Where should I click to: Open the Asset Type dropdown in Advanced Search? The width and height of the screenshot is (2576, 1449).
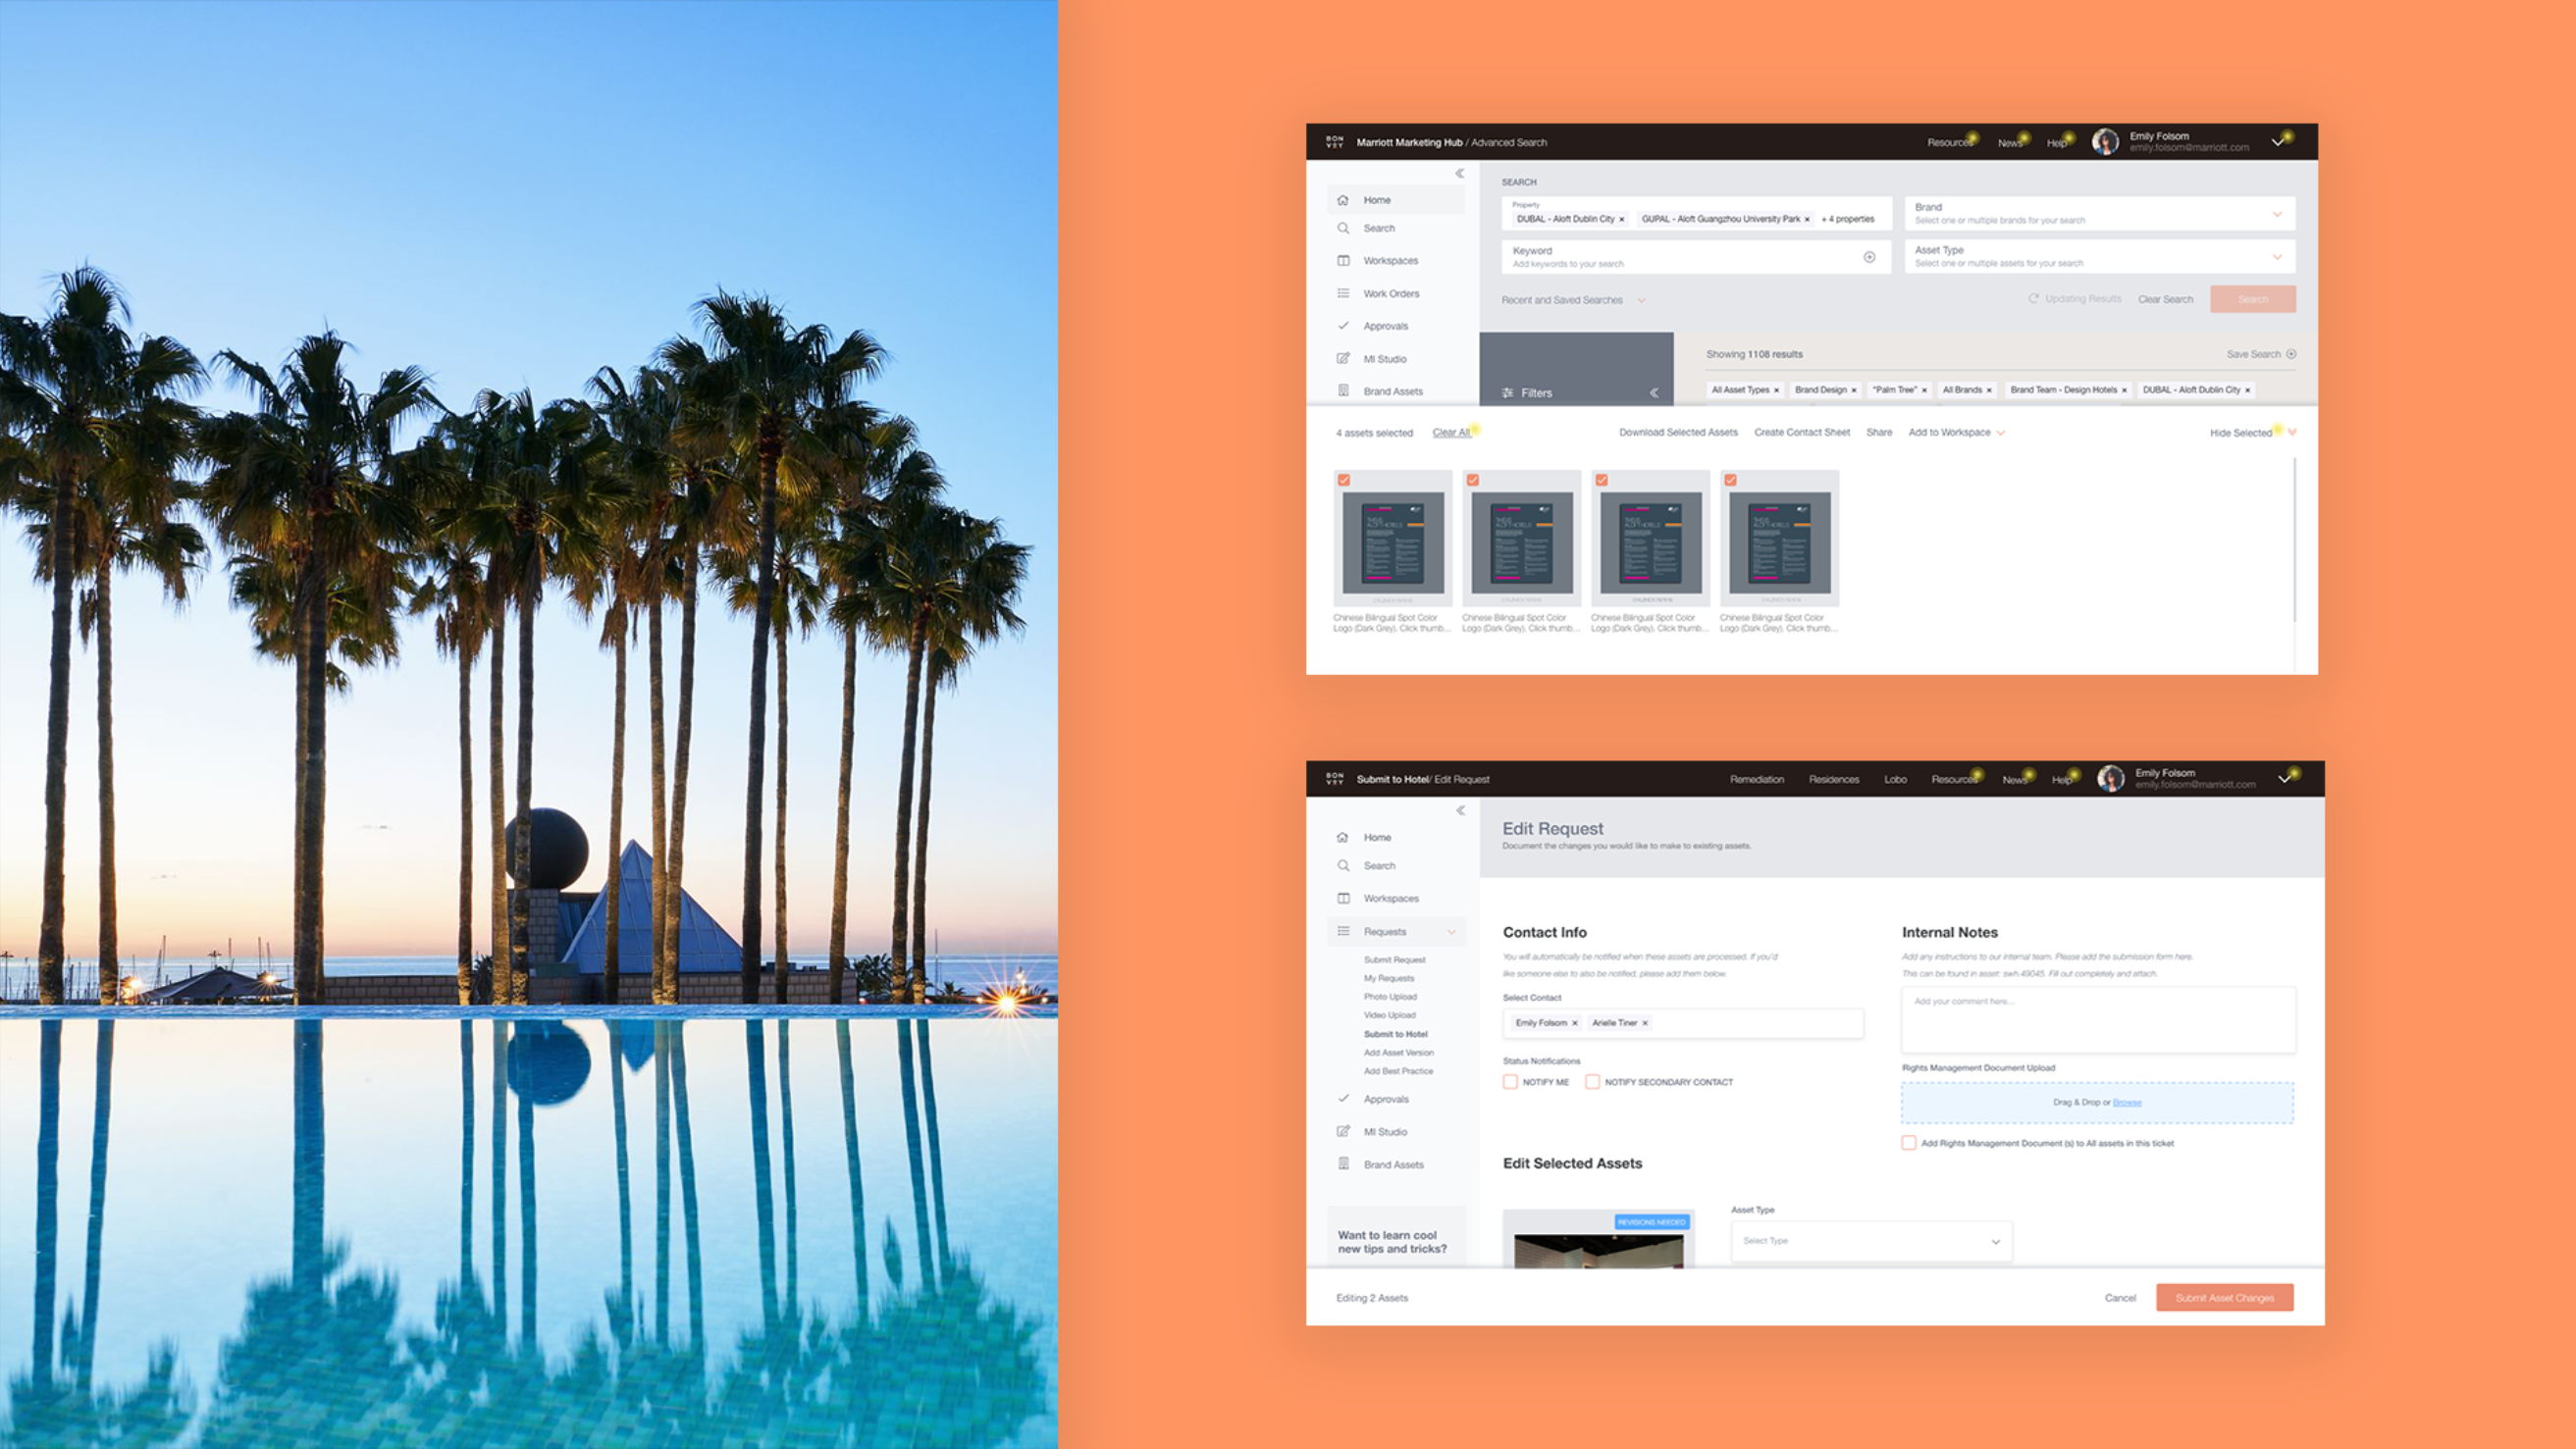[x=2099, y=256]
